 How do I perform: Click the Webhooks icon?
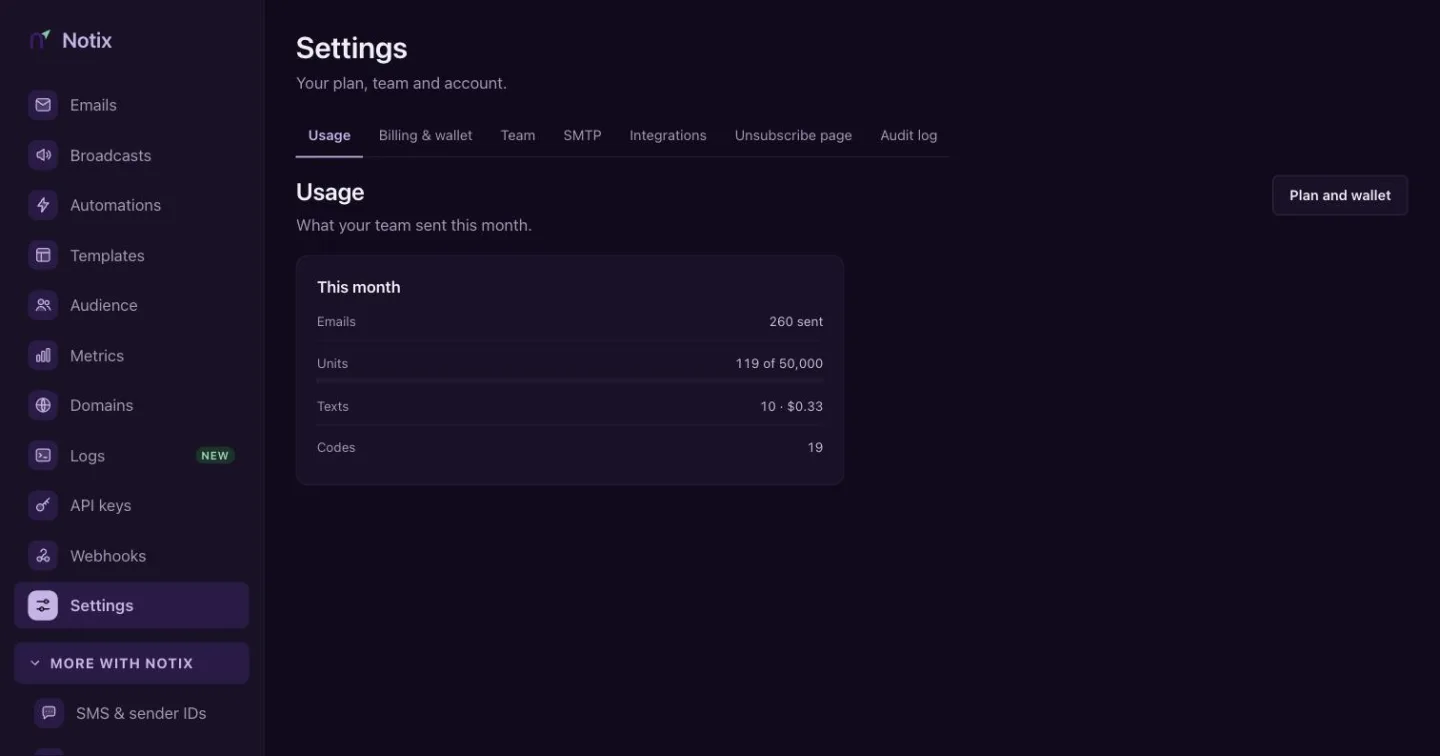[x=43, y=555]
